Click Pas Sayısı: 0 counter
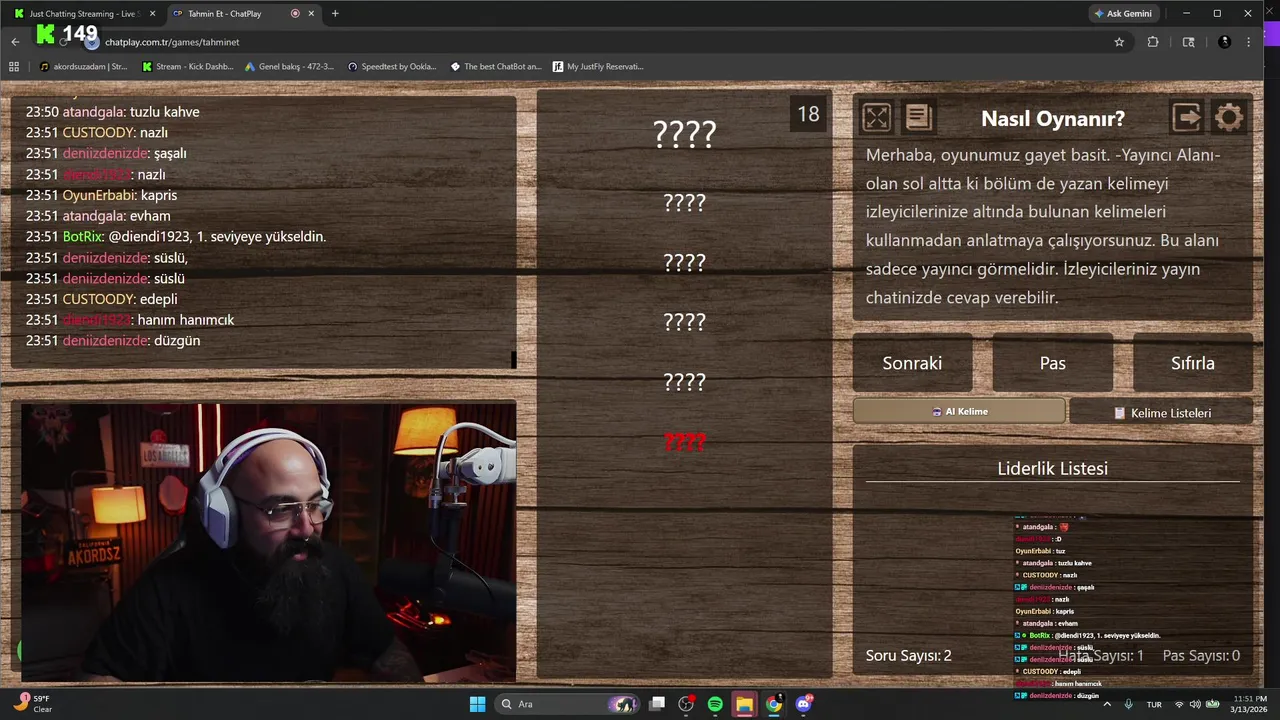The width and height of the screenshot is (1280, 720). [1201, 656]
